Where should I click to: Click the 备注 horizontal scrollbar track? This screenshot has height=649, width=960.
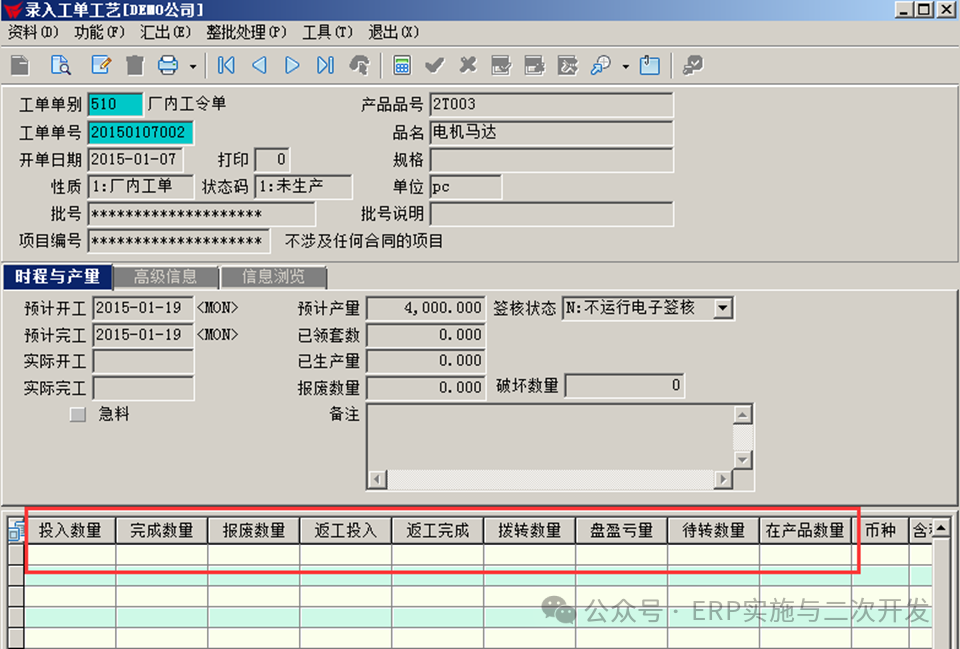550,480
